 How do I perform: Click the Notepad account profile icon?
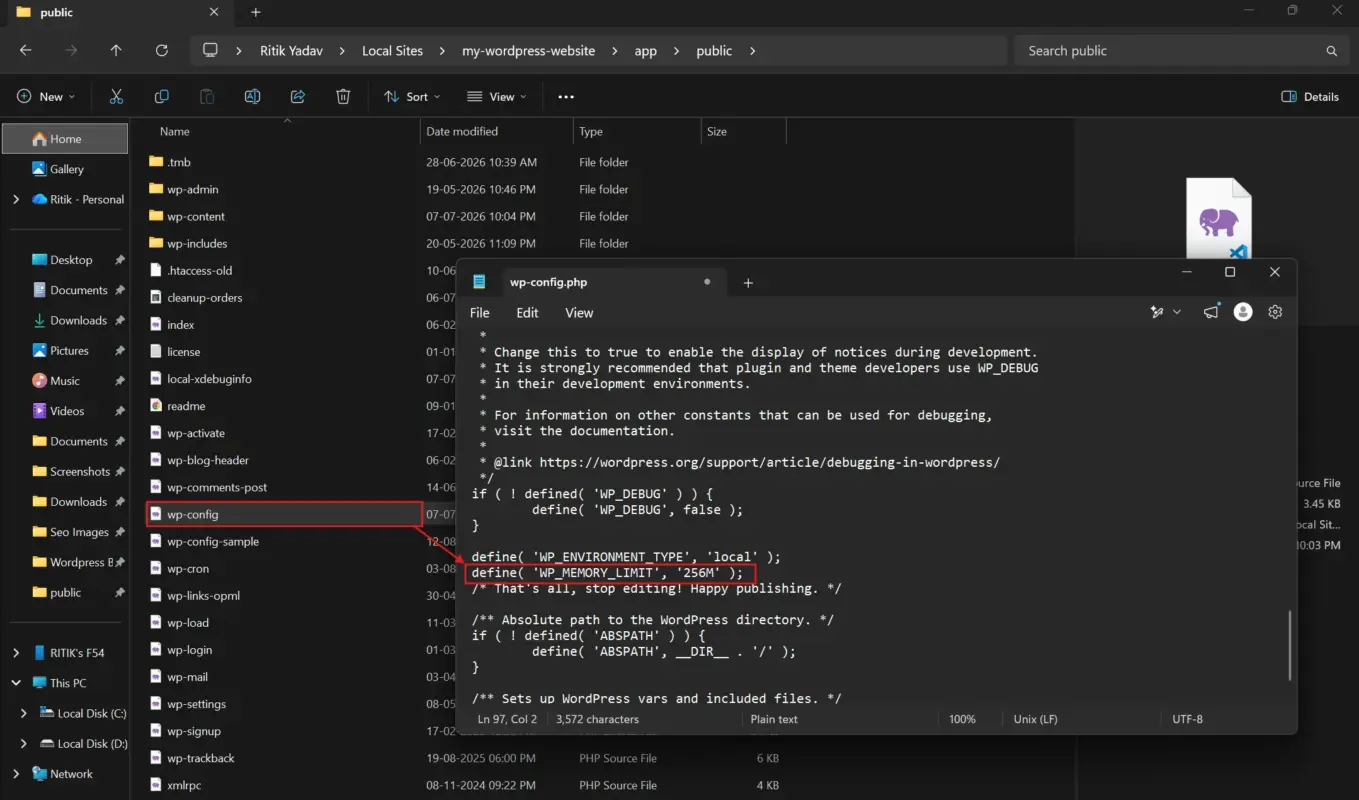tap(1243, 312)
